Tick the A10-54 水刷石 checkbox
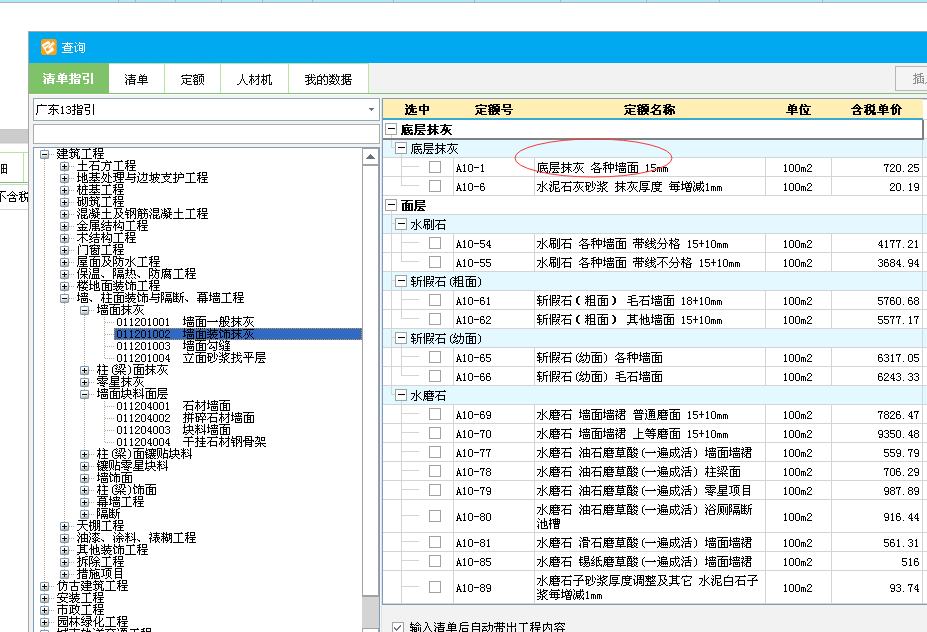Screen dimensions: 927x632 (435, 243)
